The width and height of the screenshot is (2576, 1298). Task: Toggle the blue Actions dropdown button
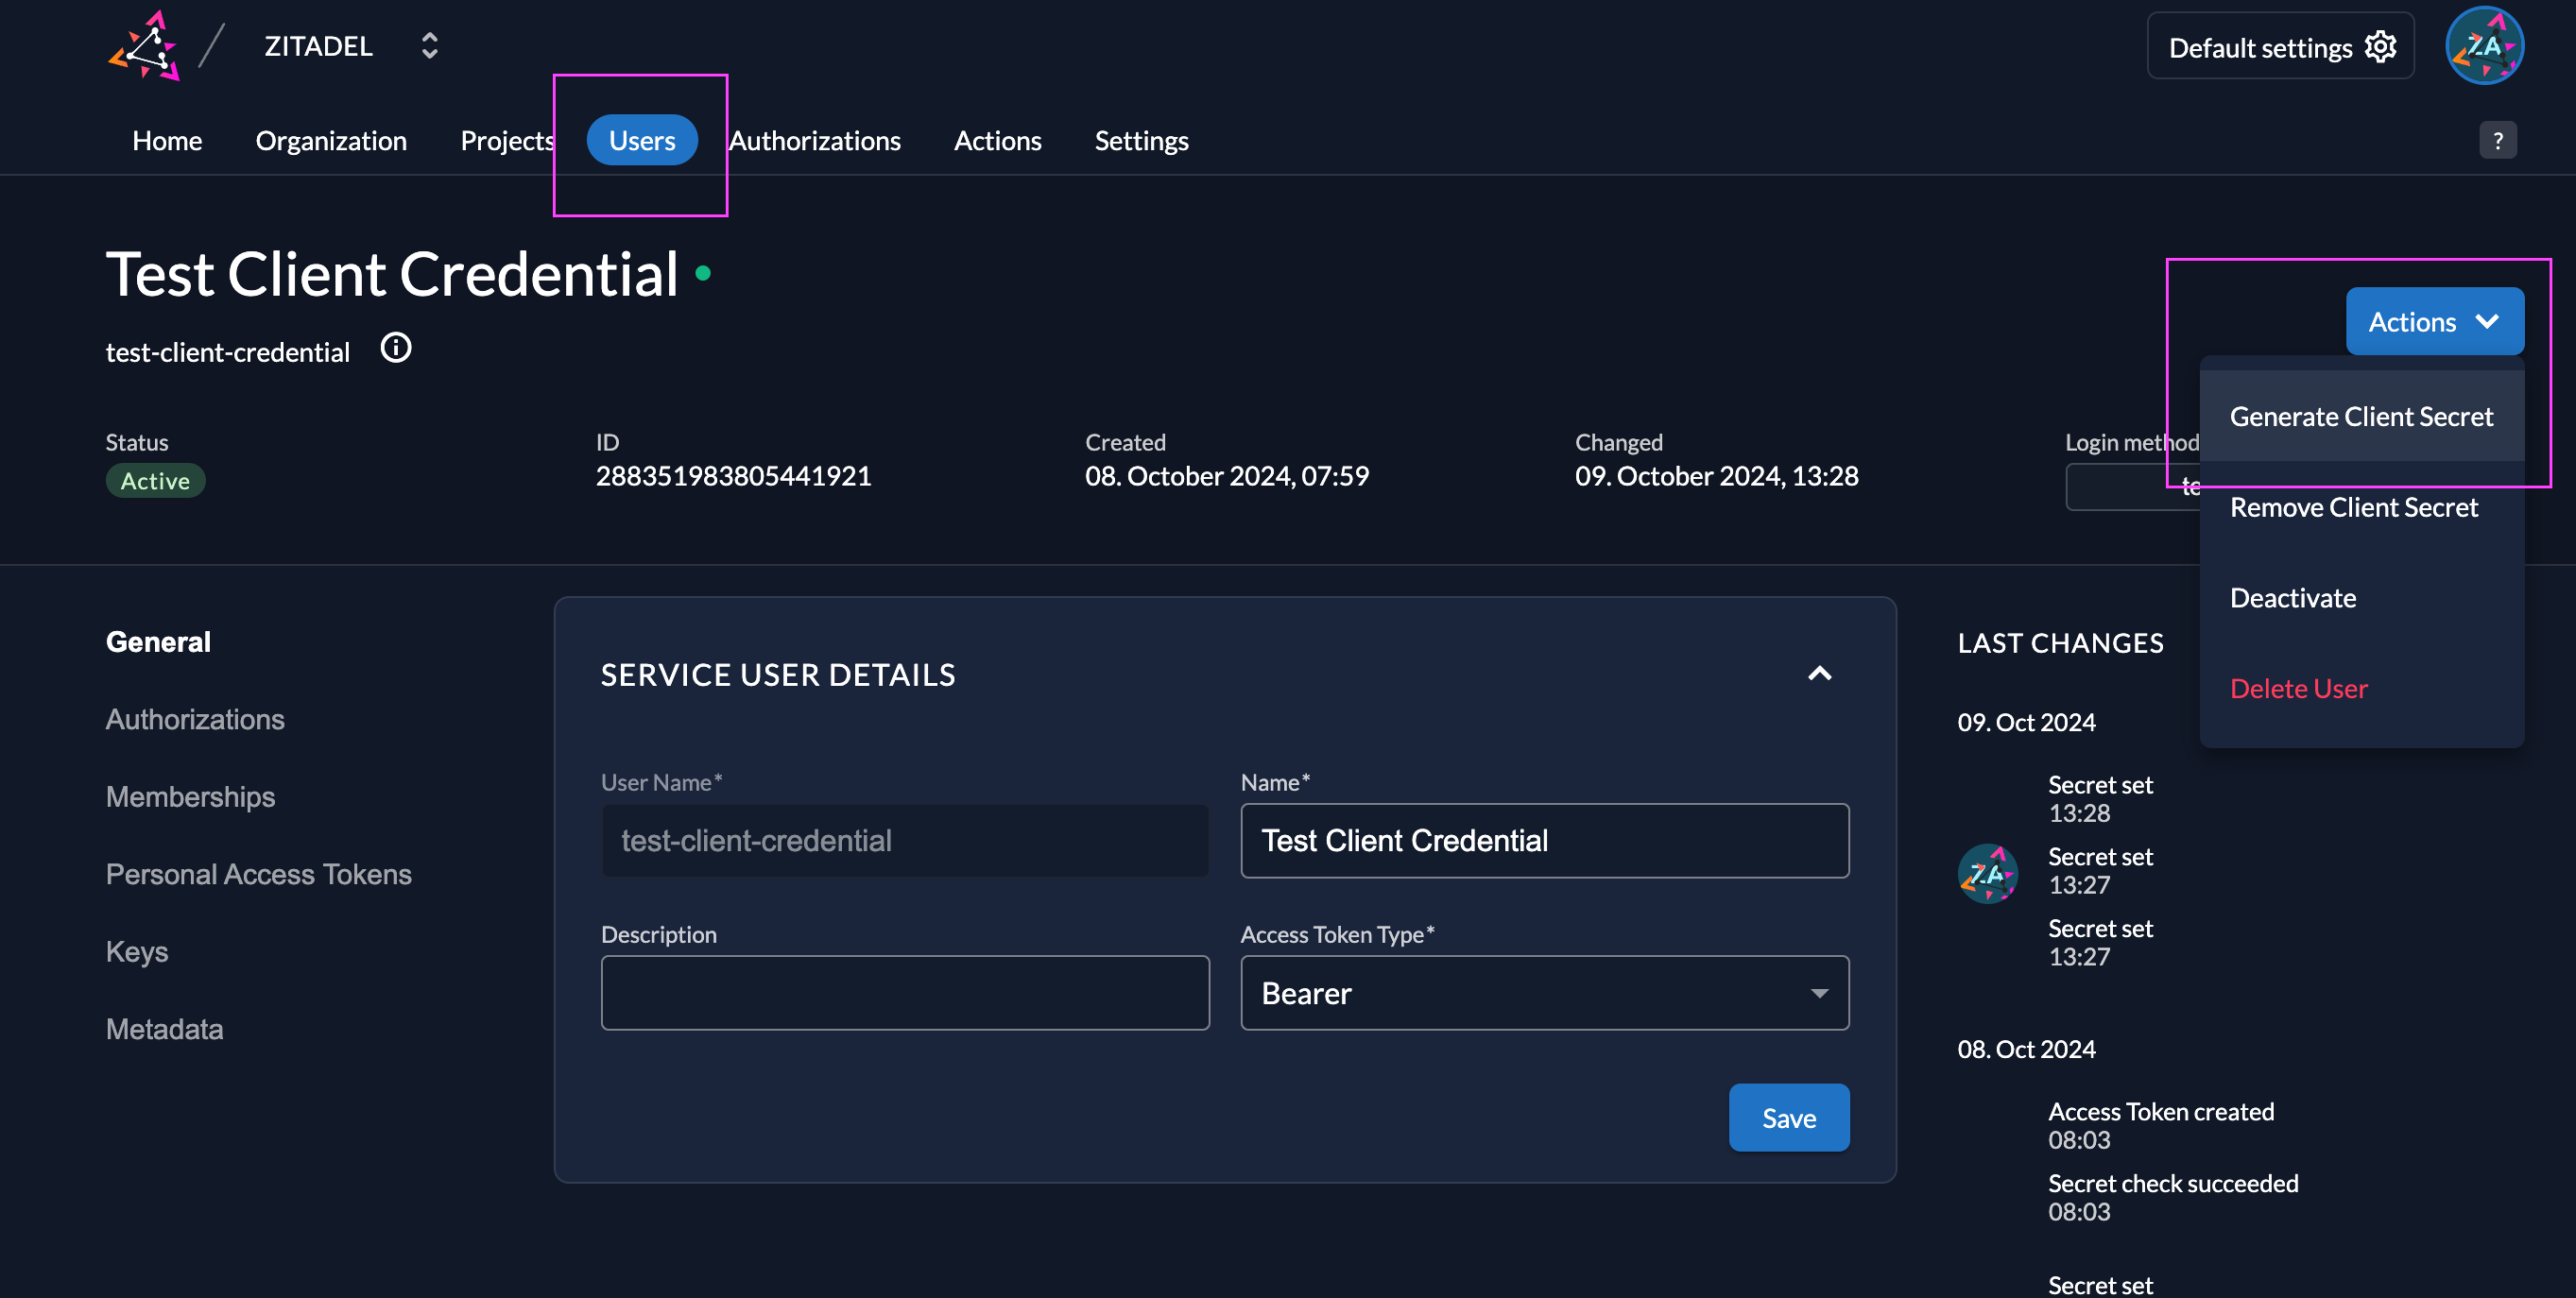point(2434,322)
